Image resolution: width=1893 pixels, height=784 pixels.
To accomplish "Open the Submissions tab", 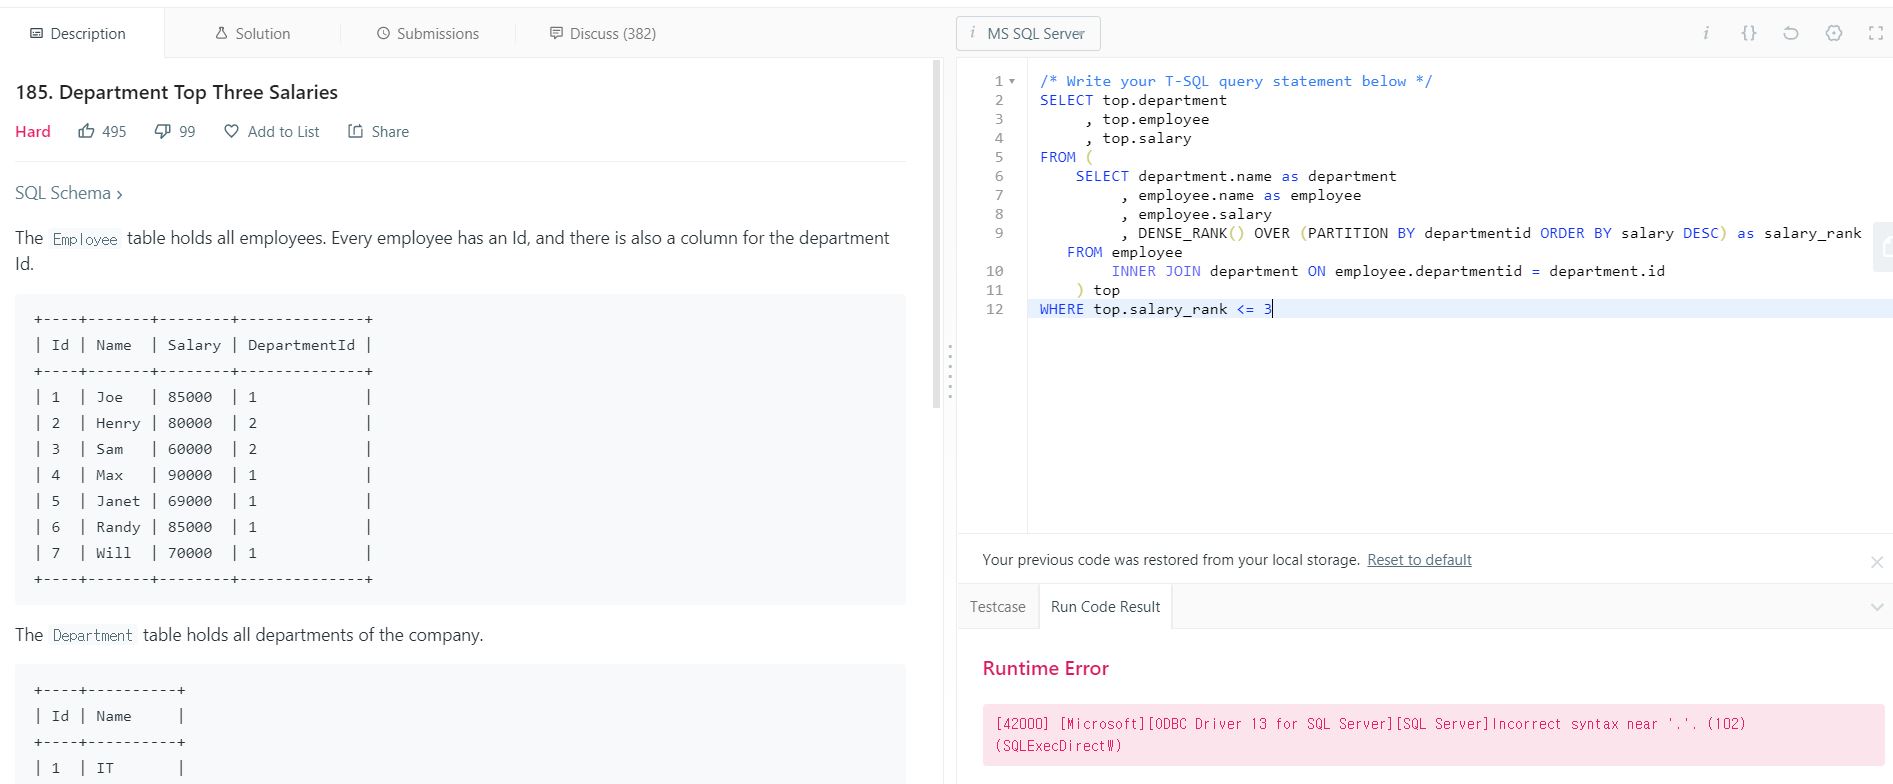I will click(x=427, y=33).
